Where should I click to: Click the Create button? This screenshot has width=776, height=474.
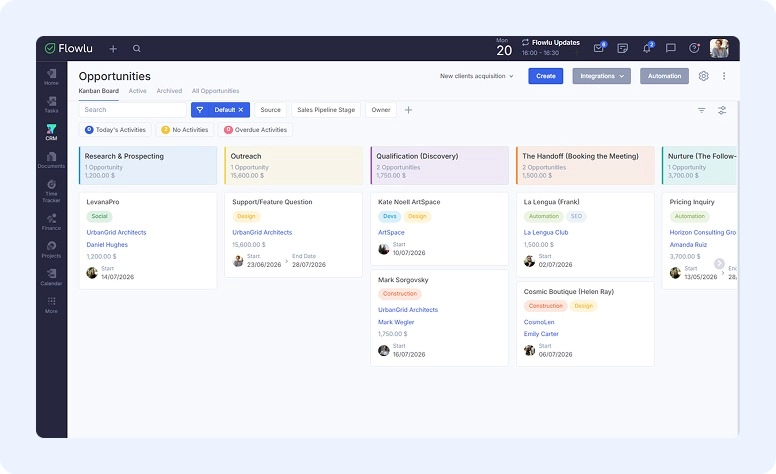[545, 76]
